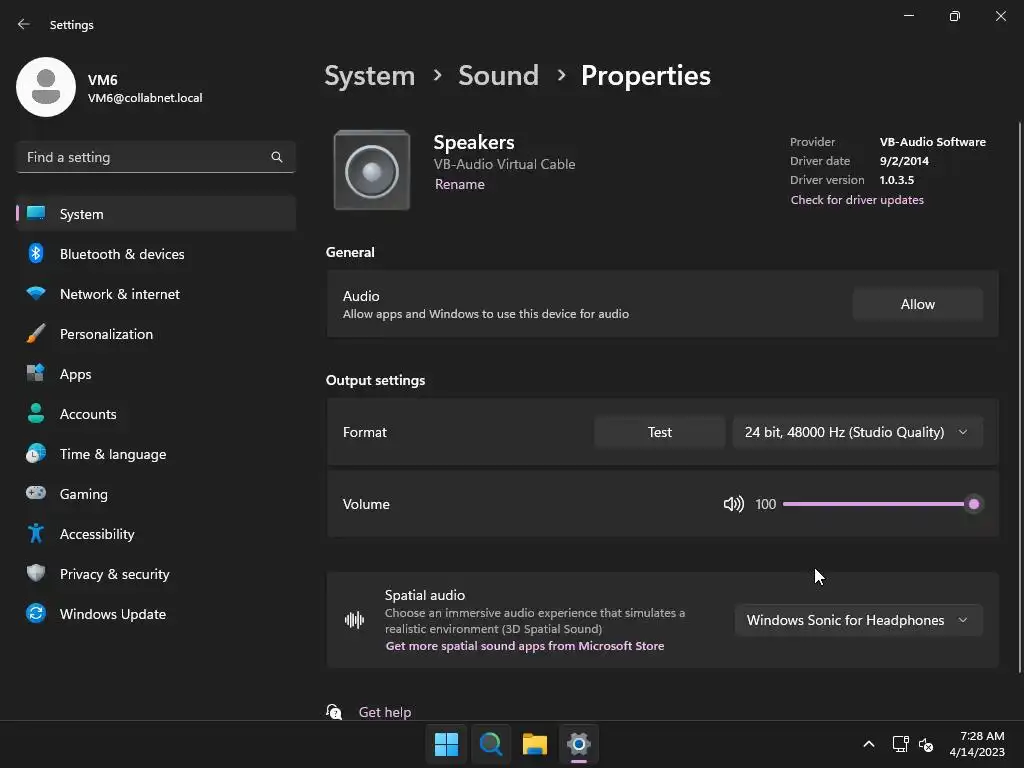1024x768 pixels.
Task: Click the Volume slider track
Action: [x=870, y=504]
